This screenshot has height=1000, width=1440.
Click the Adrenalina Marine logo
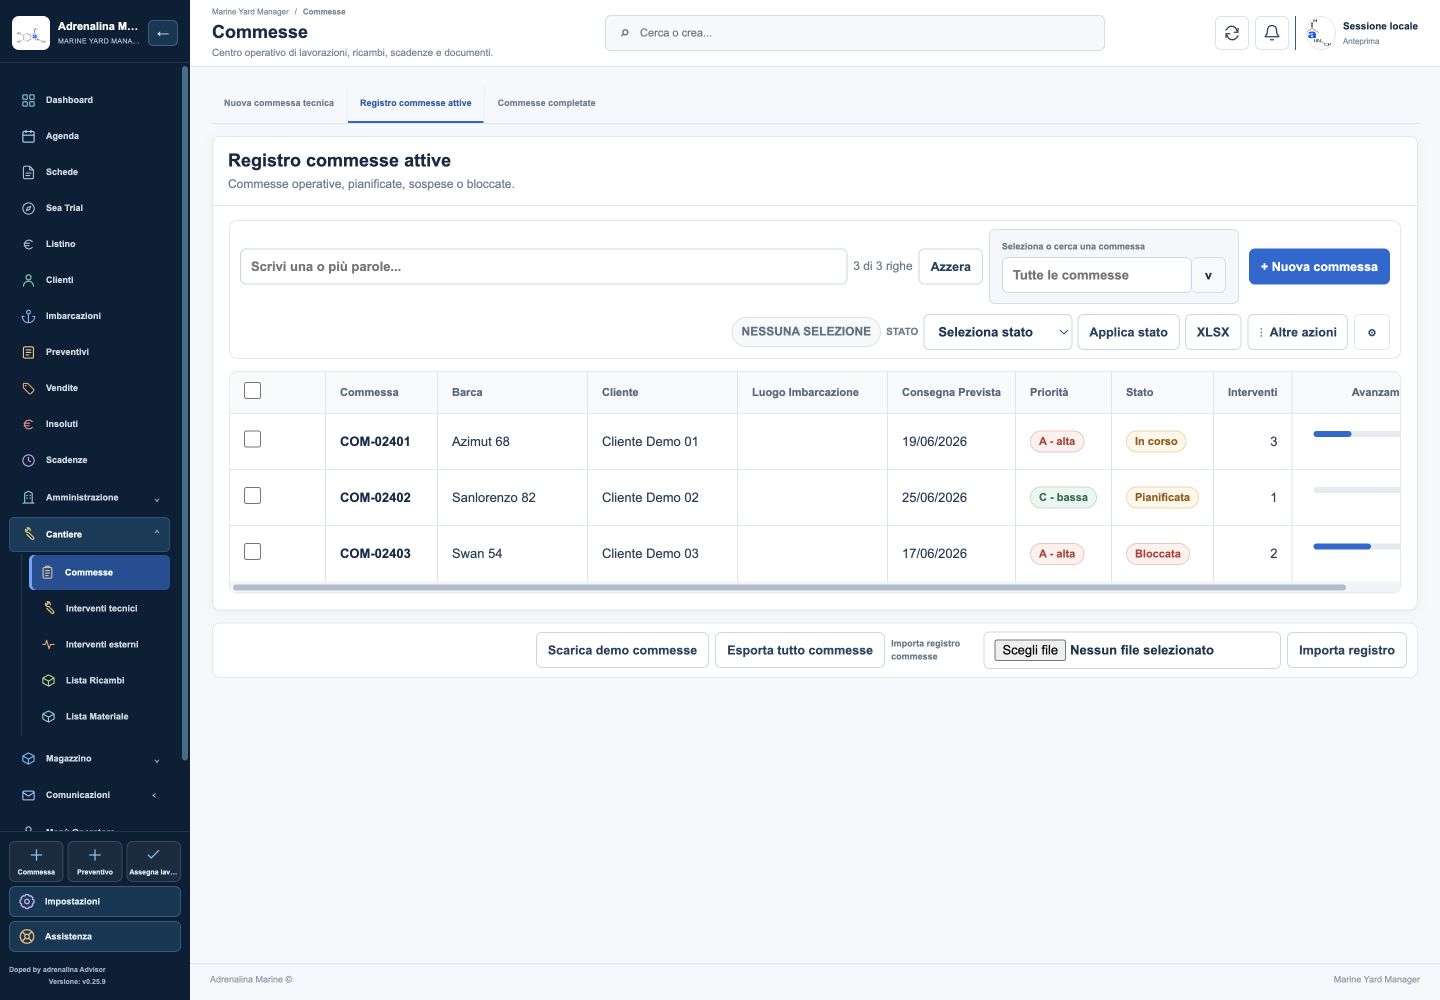click(x=31, y=33)
